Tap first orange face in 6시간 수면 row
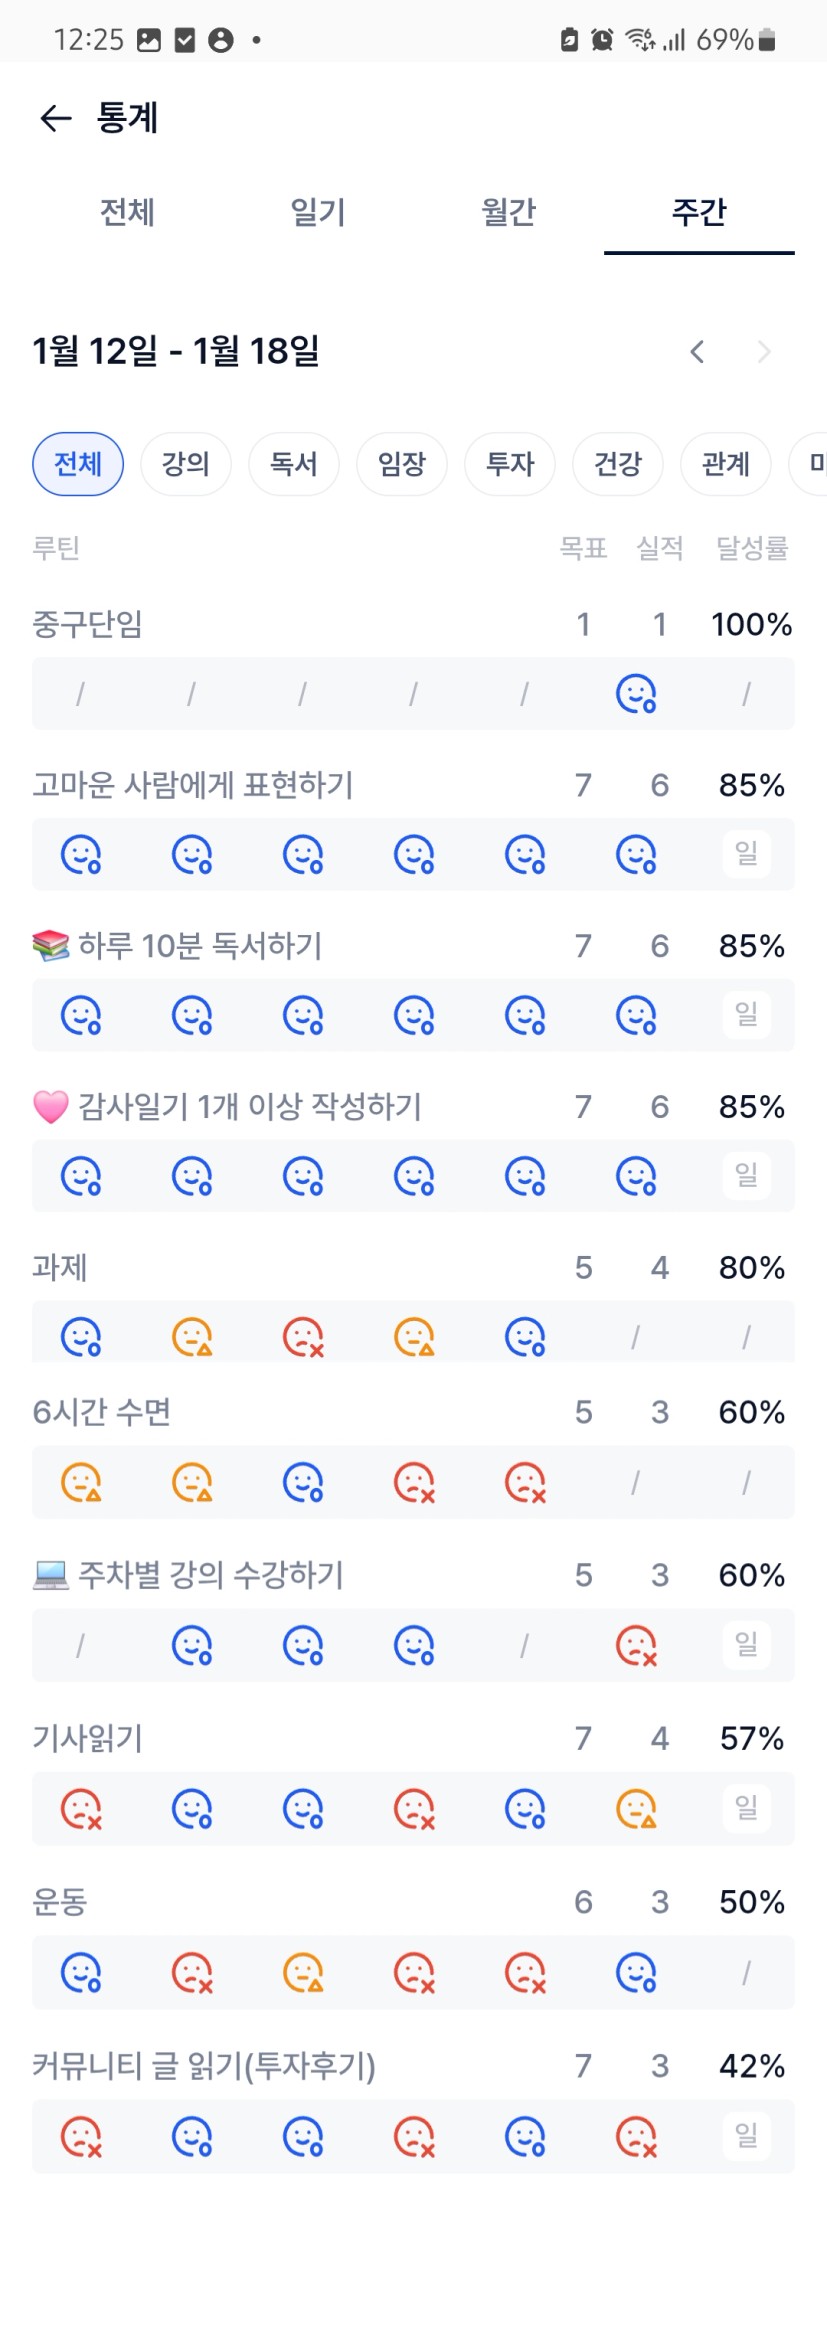This screenshot has height=2338, width=827. 81,1482
